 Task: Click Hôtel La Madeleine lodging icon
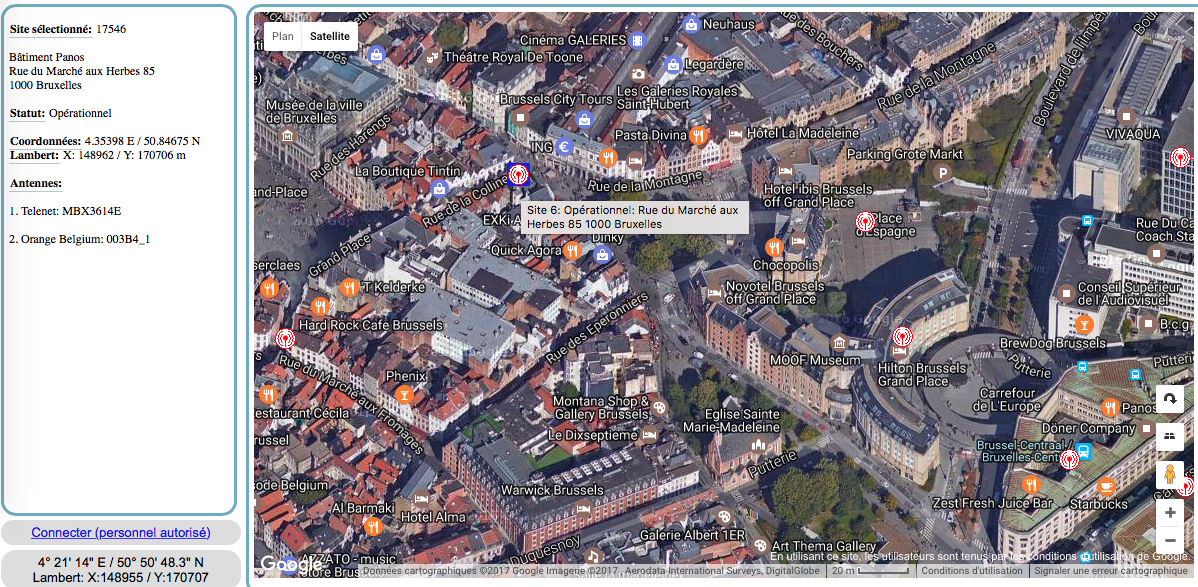coord(735,133)
